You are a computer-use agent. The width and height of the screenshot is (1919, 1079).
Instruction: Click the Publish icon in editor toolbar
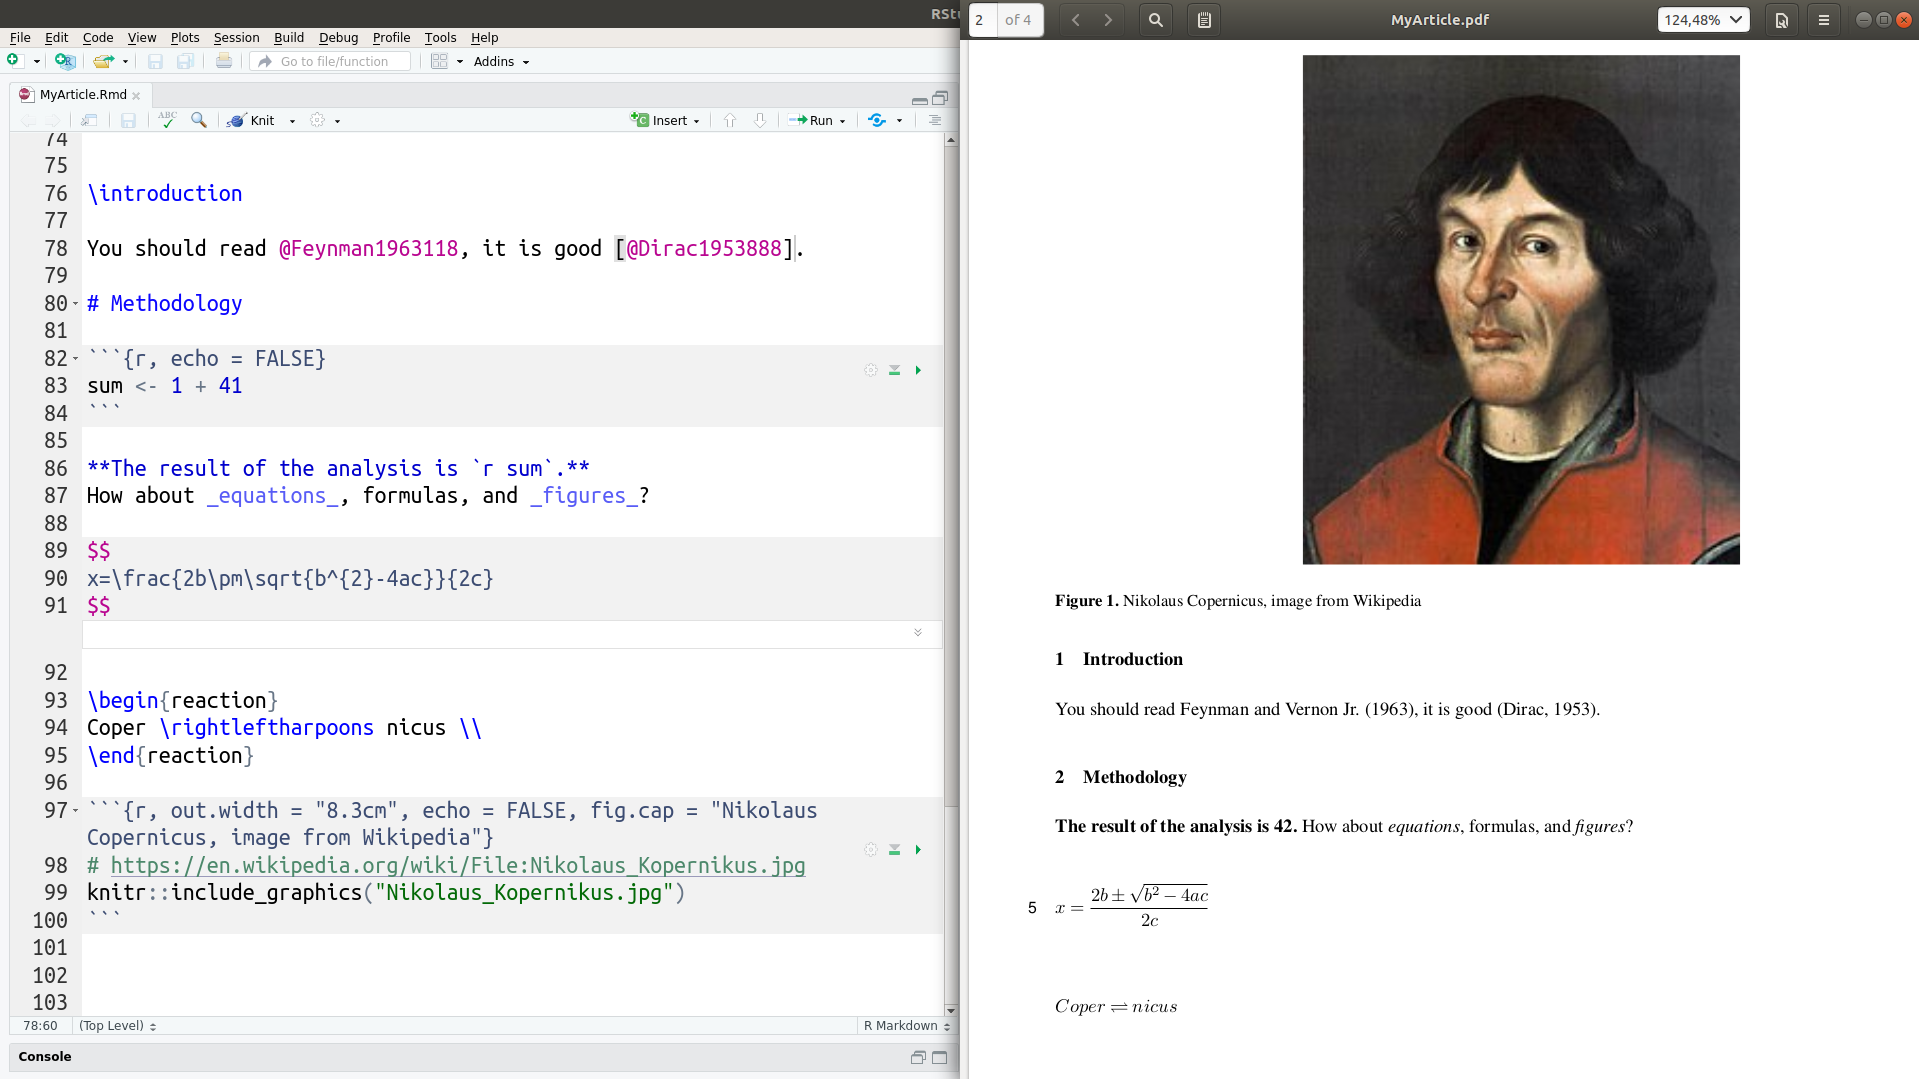(877, 120)
